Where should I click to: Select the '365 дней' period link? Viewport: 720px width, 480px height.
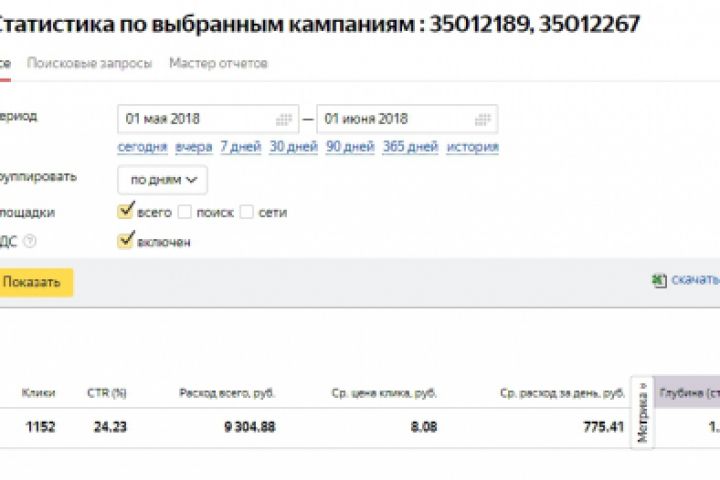(x=410, y=147)
